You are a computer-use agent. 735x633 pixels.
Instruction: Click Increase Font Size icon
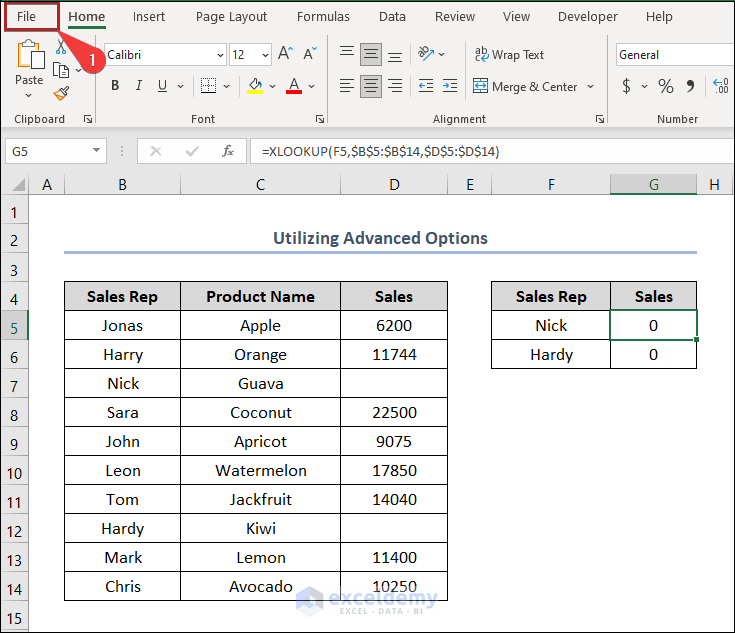[286, 55]
